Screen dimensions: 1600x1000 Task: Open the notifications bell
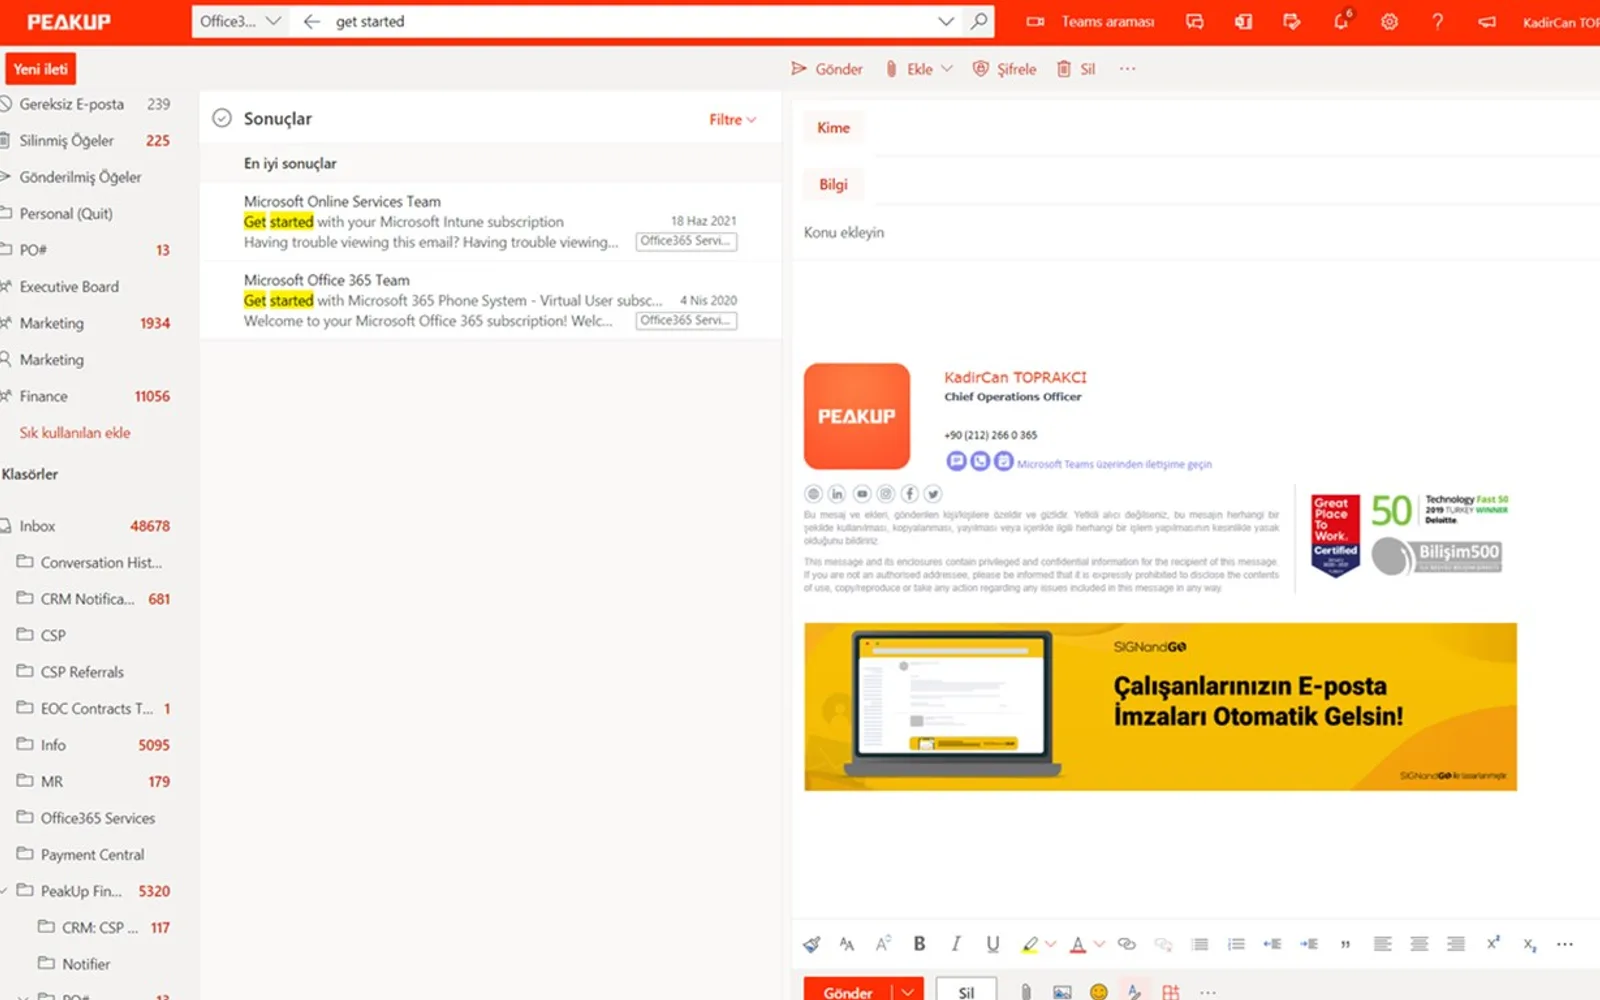1341,21
